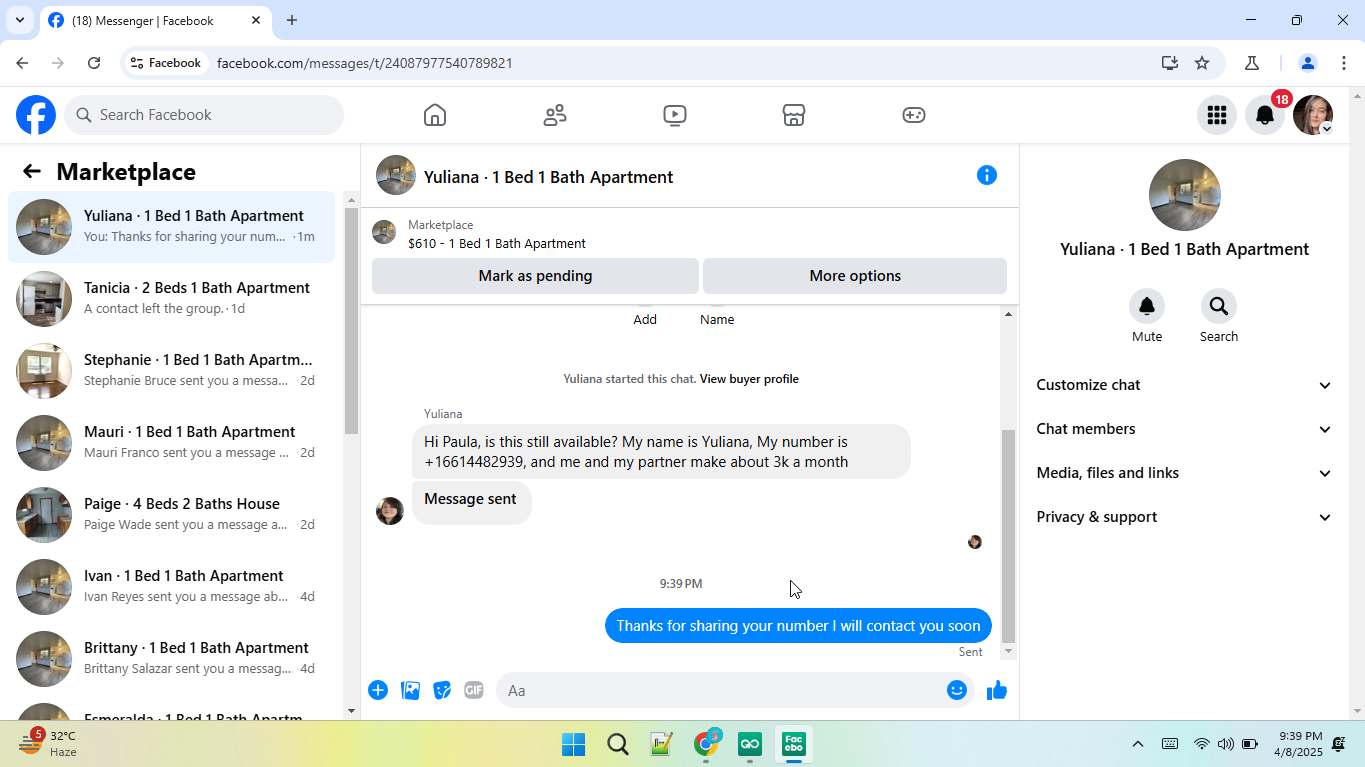The height and width of the screenshot is (767, 1365).
Task: Open the Chrome three-dot menu
Action: 1344,63
